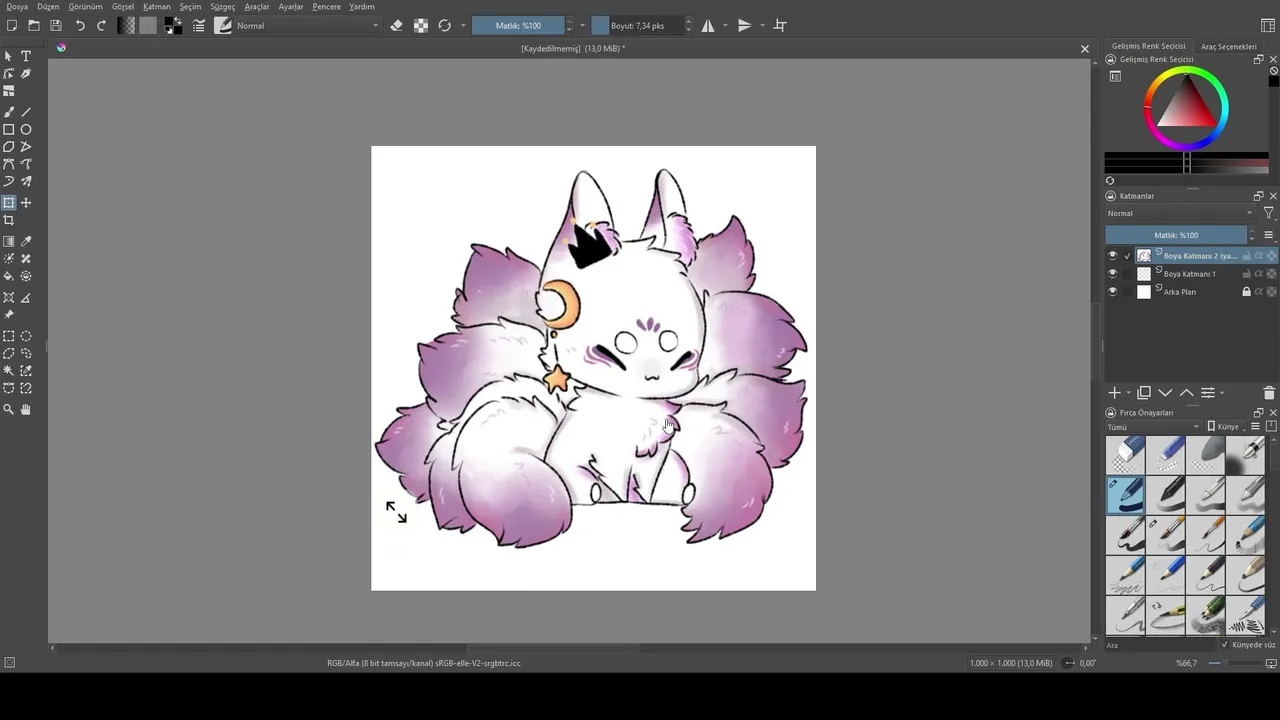1280x720 pixels.
Task: Select the Measure tool
Action: 26,298
